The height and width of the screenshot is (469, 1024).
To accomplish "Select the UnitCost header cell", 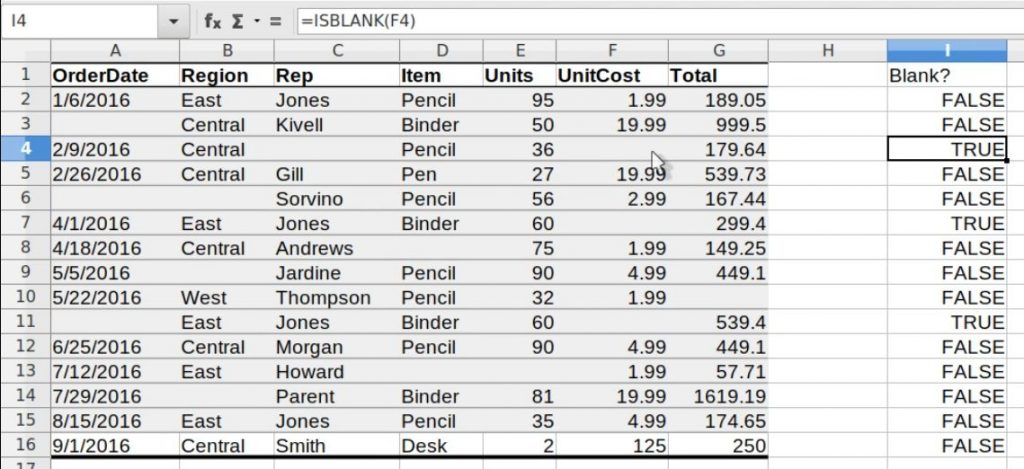I will (612, 75).
